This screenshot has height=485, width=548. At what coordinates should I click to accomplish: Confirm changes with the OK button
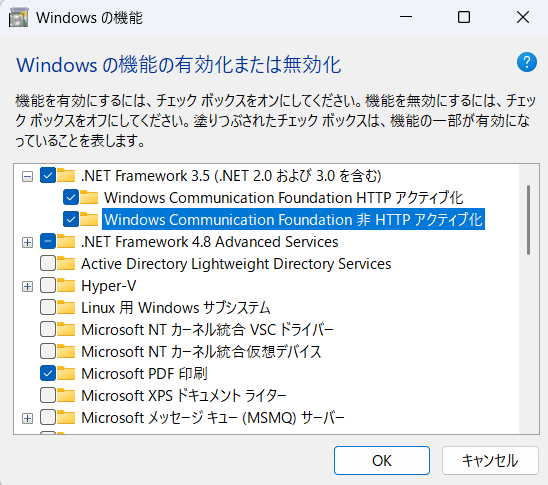coord(382,461)
